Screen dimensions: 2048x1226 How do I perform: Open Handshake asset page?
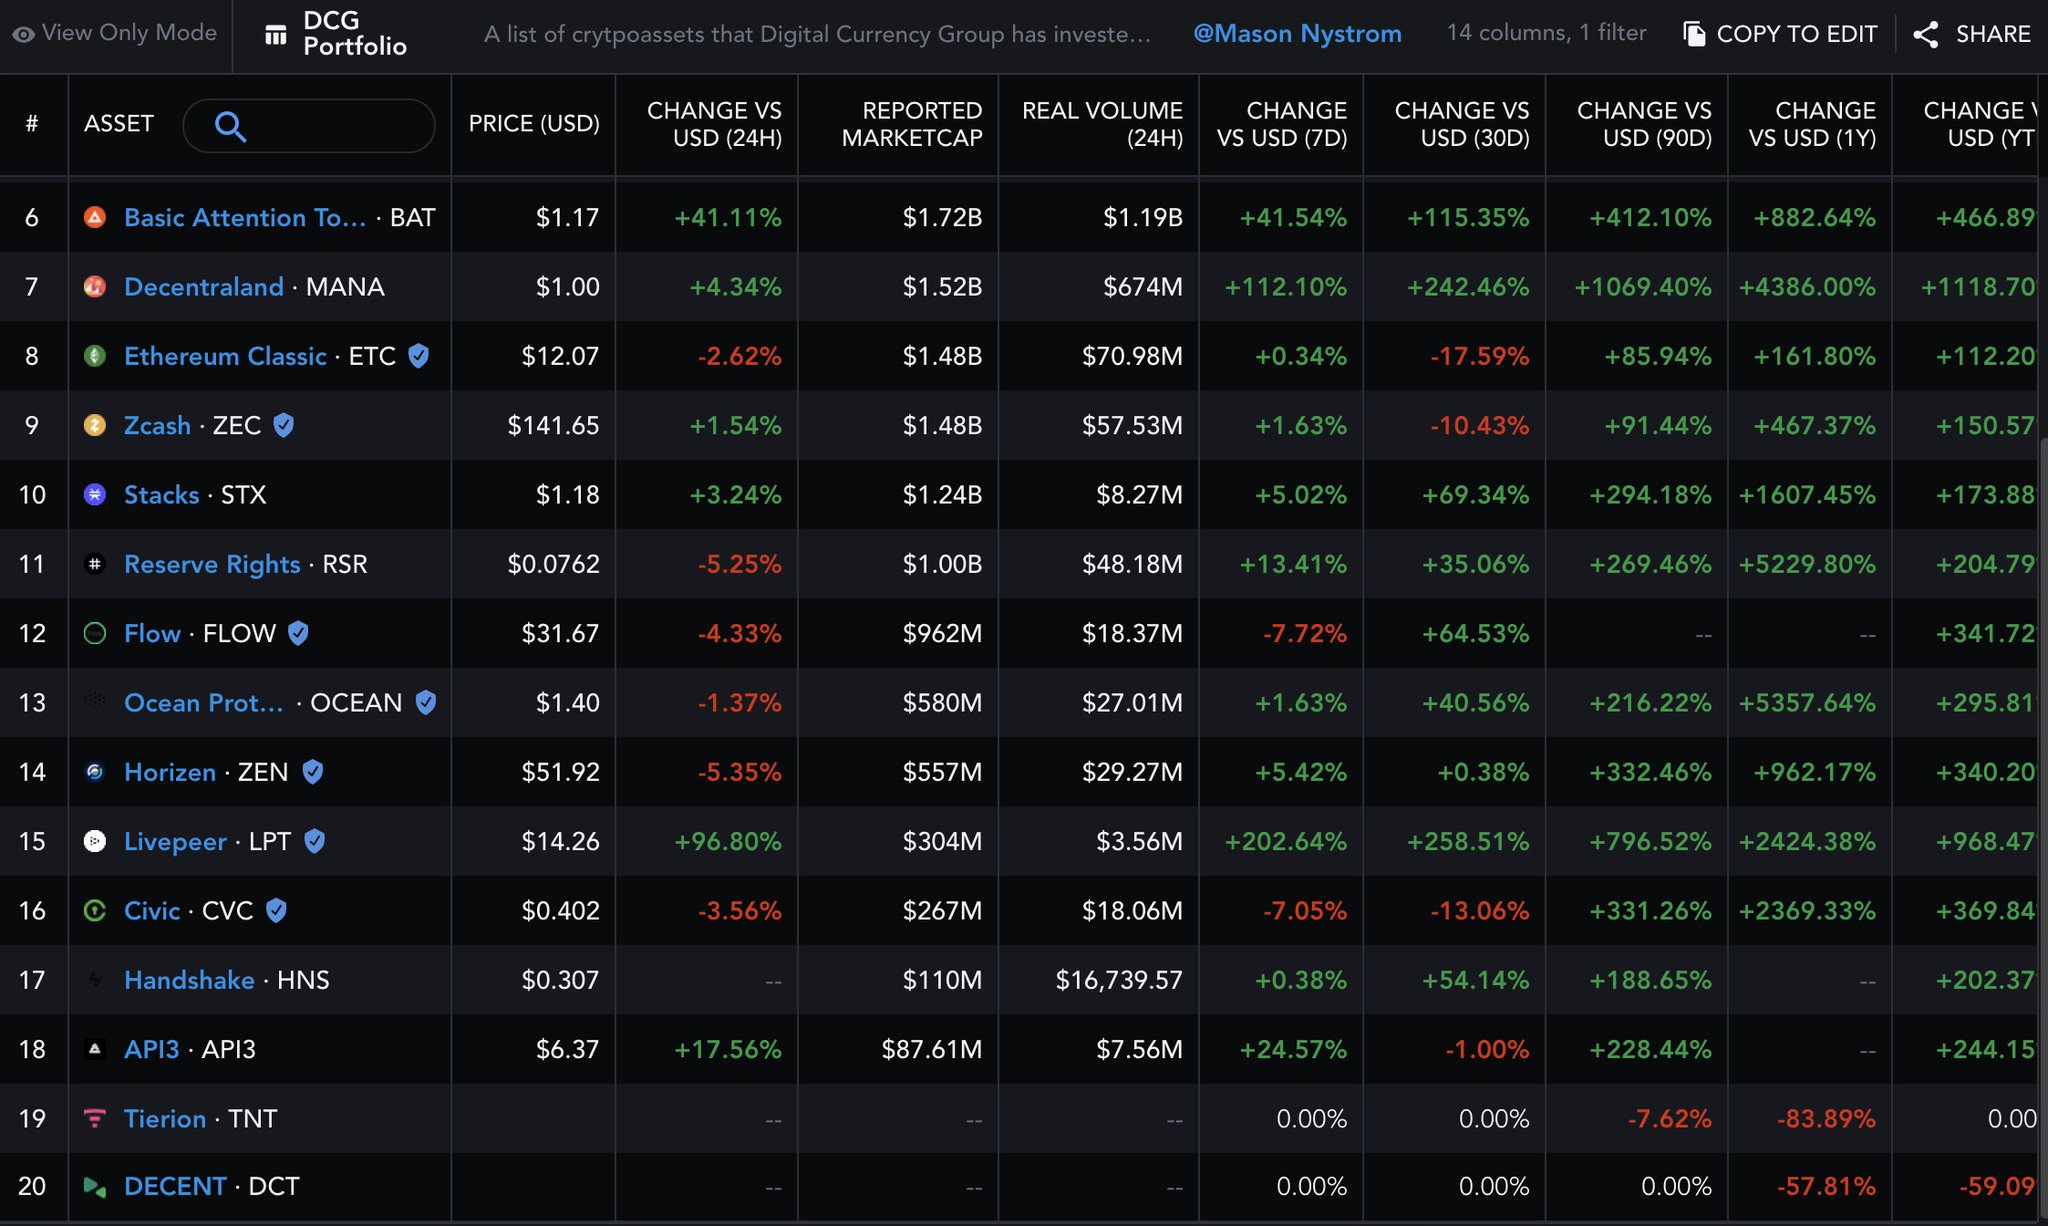189,980
